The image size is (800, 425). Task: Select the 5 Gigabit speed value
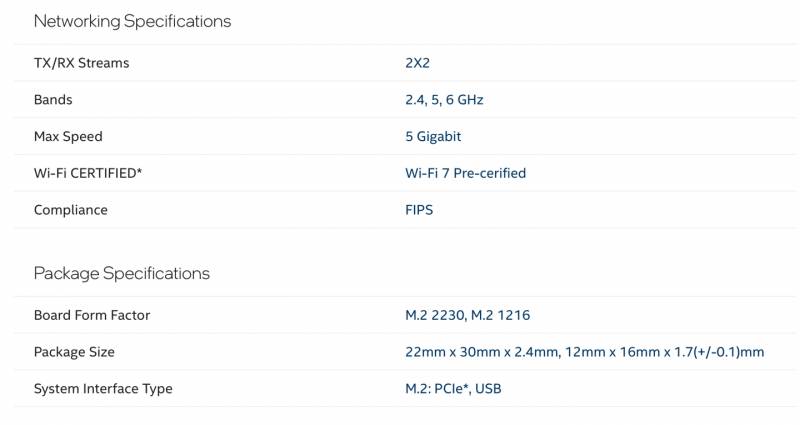[433, 136]
